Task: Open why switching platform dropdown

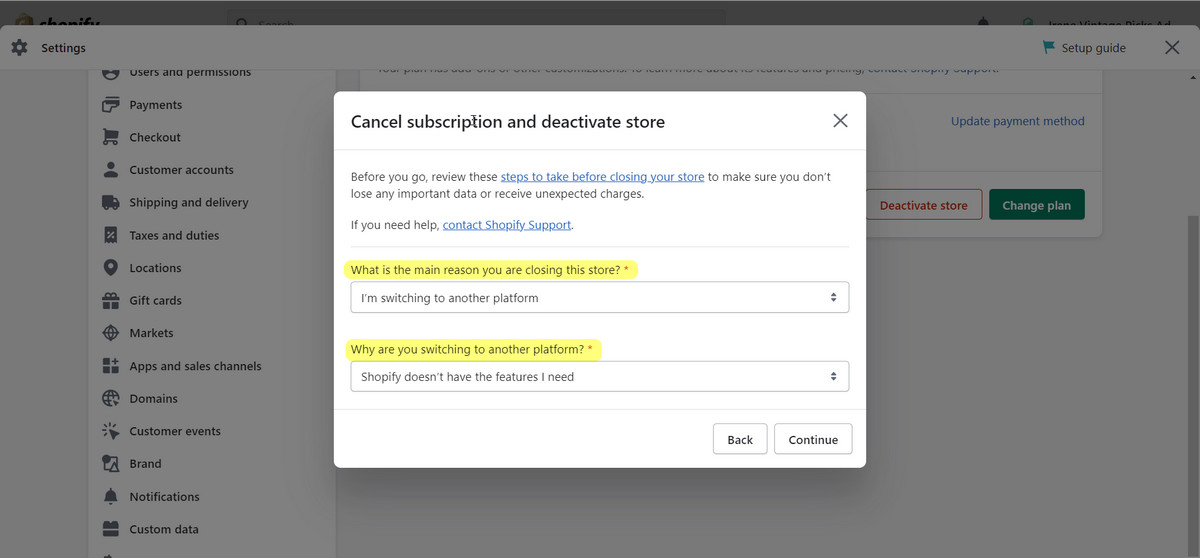Action: pyautogui.click(x=600, y=376)
